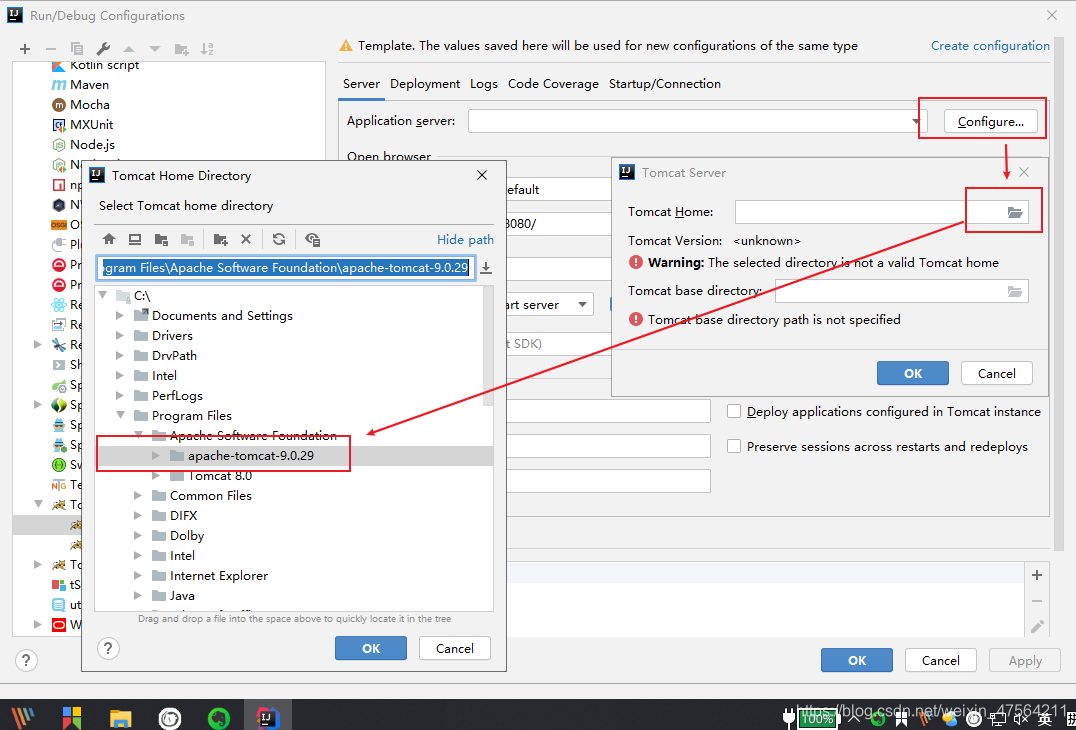Add new configuration with plus icon
The width and height of the screenshot is (1076, 730).
25,49
